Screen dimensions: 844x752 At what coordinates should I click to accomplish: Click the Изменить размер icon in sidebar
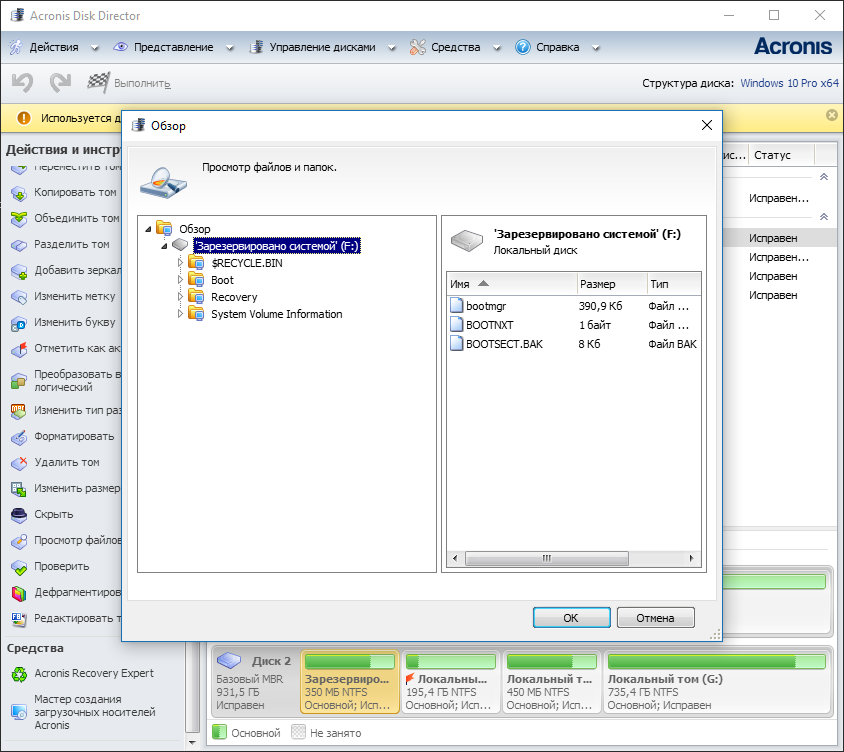point(19,489)
